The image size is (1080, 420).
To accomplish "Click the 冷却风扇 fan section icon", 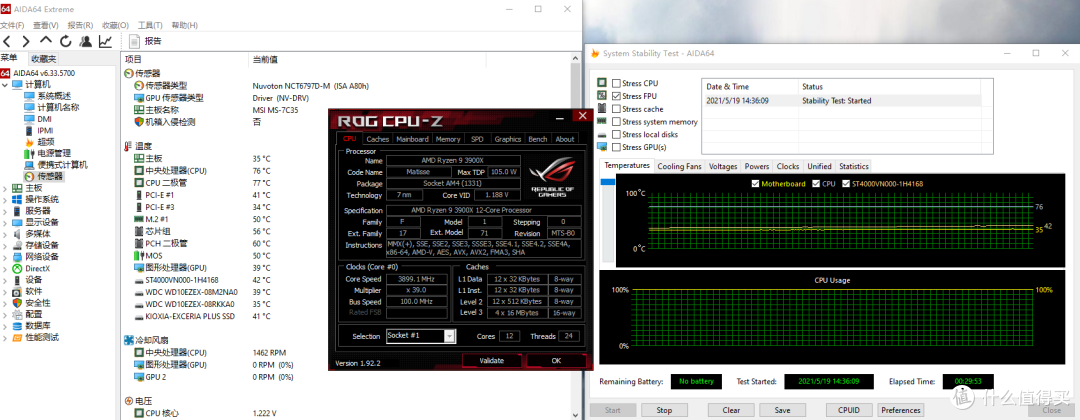I will pyautogui.click(x=129, y=340).
